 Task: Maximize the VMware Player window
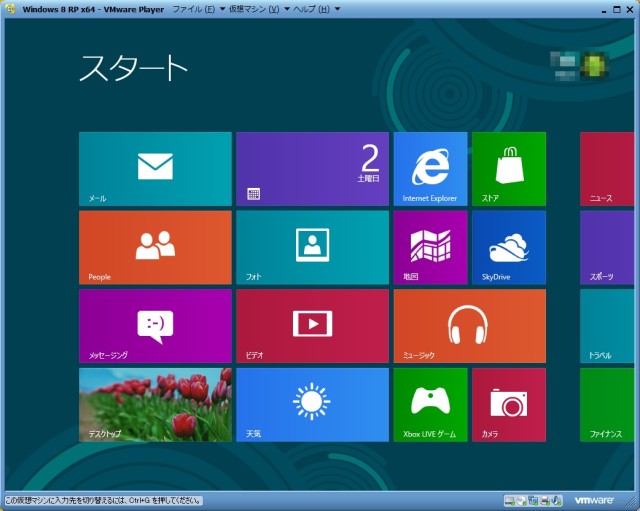[617, 9]
